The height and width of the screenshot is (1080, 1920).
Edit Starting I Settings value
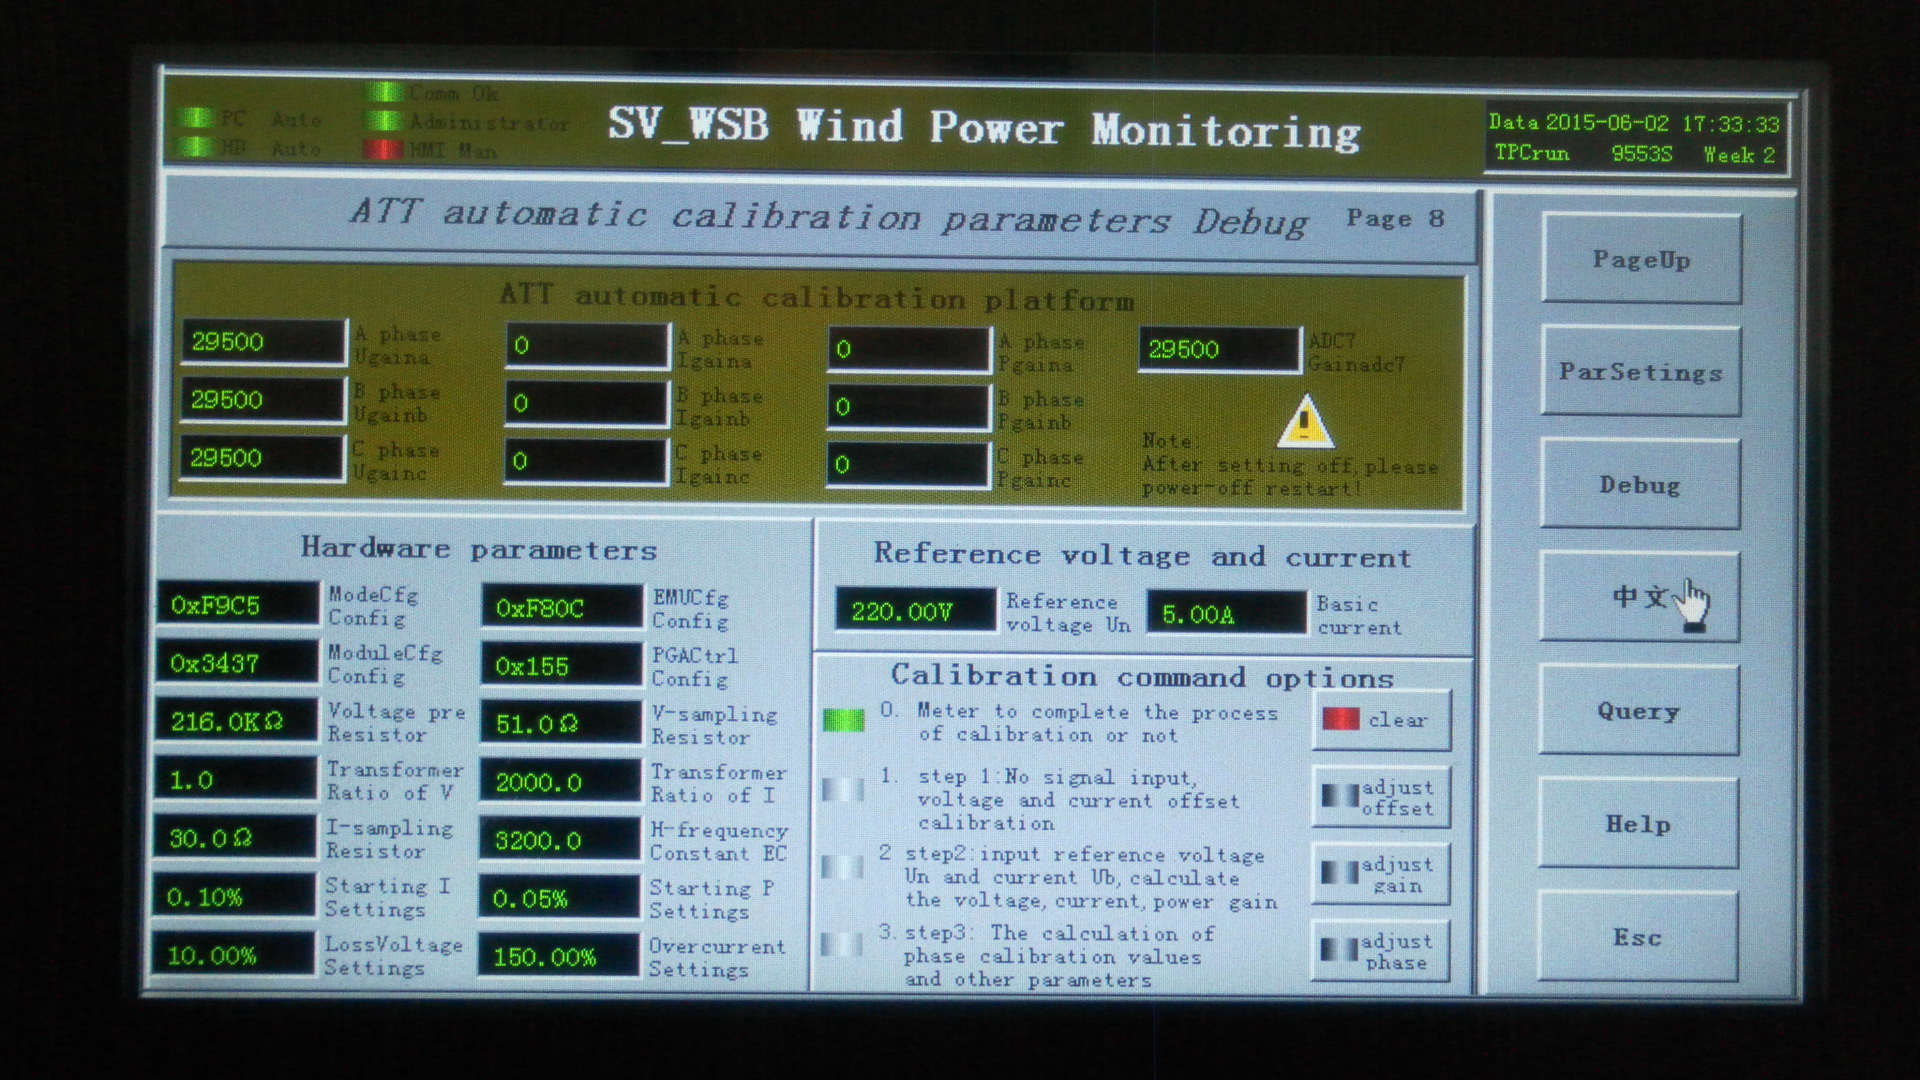tap(234, 896)
